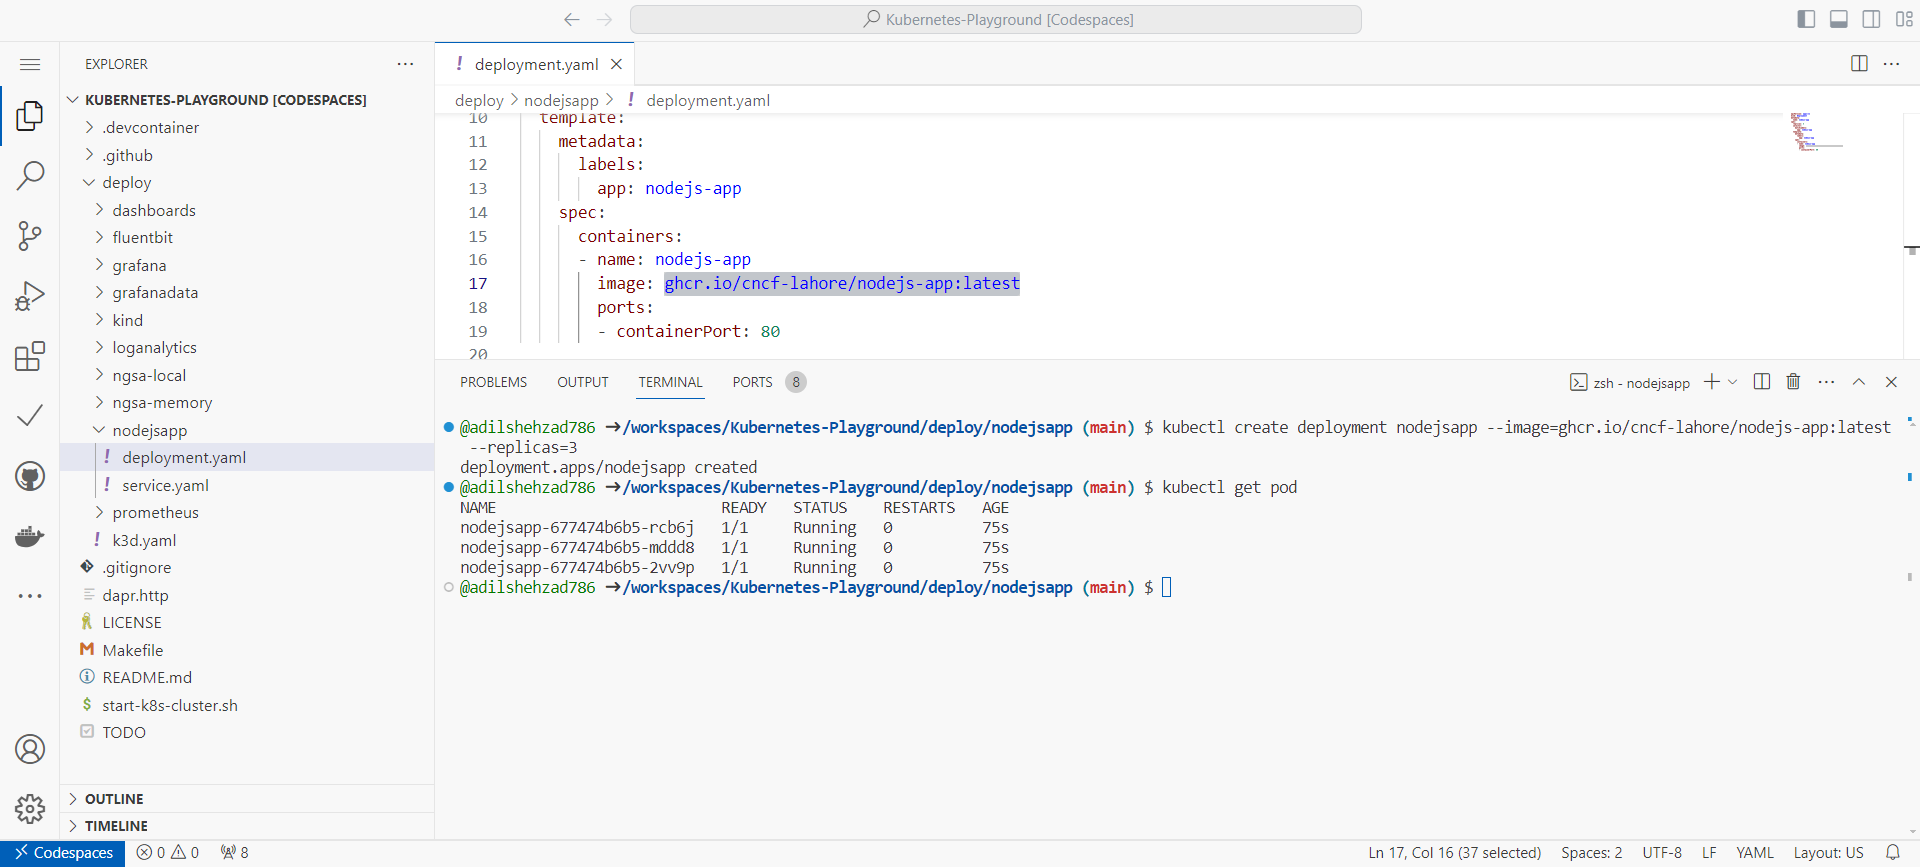This screenshot has width=1920, height=867.
Task: Open the Accounts menu icon
Action: pos(30,749)
